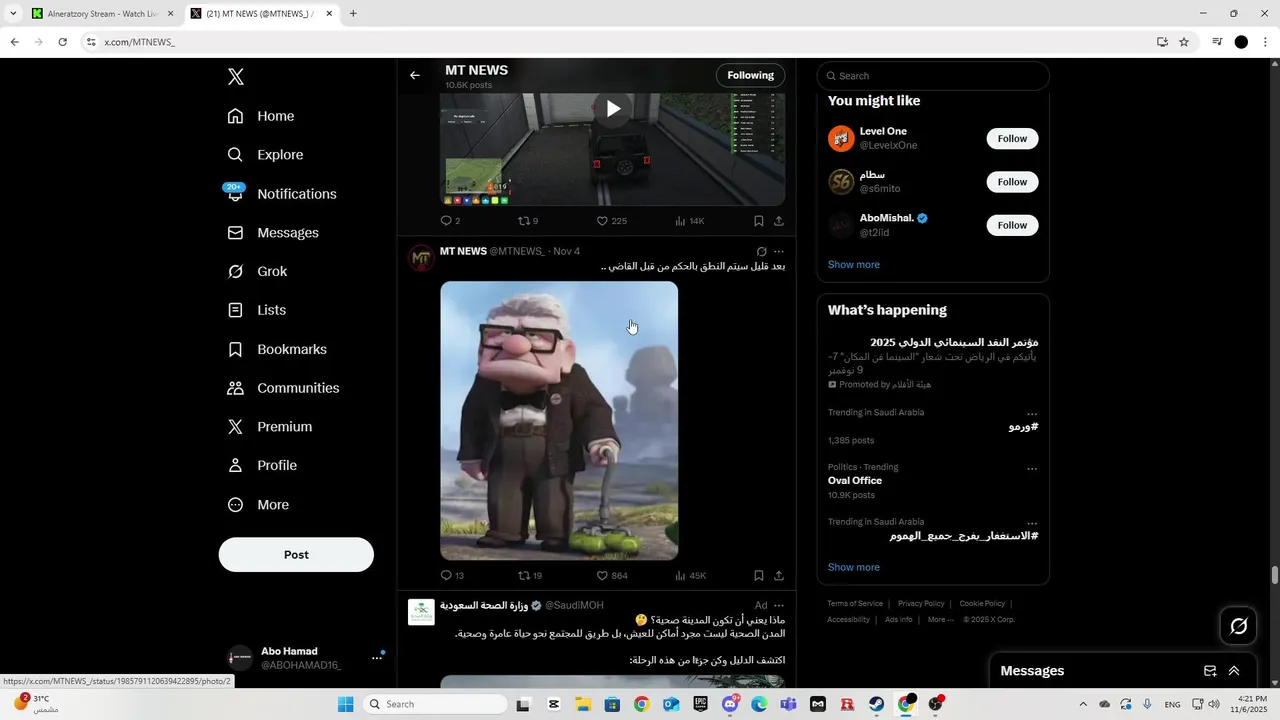Image resolution: width=1280 pixels, height=720 pixels.
Task: Open Grok from sidebar
Action: coord(257,272)
